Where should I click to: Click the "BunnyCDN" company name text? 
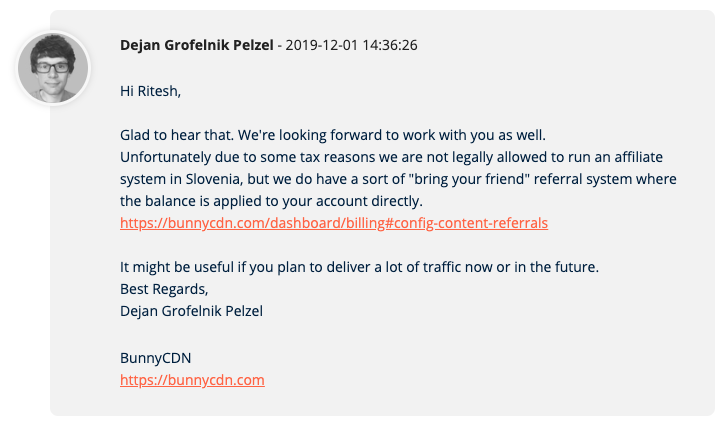point(155,358)
